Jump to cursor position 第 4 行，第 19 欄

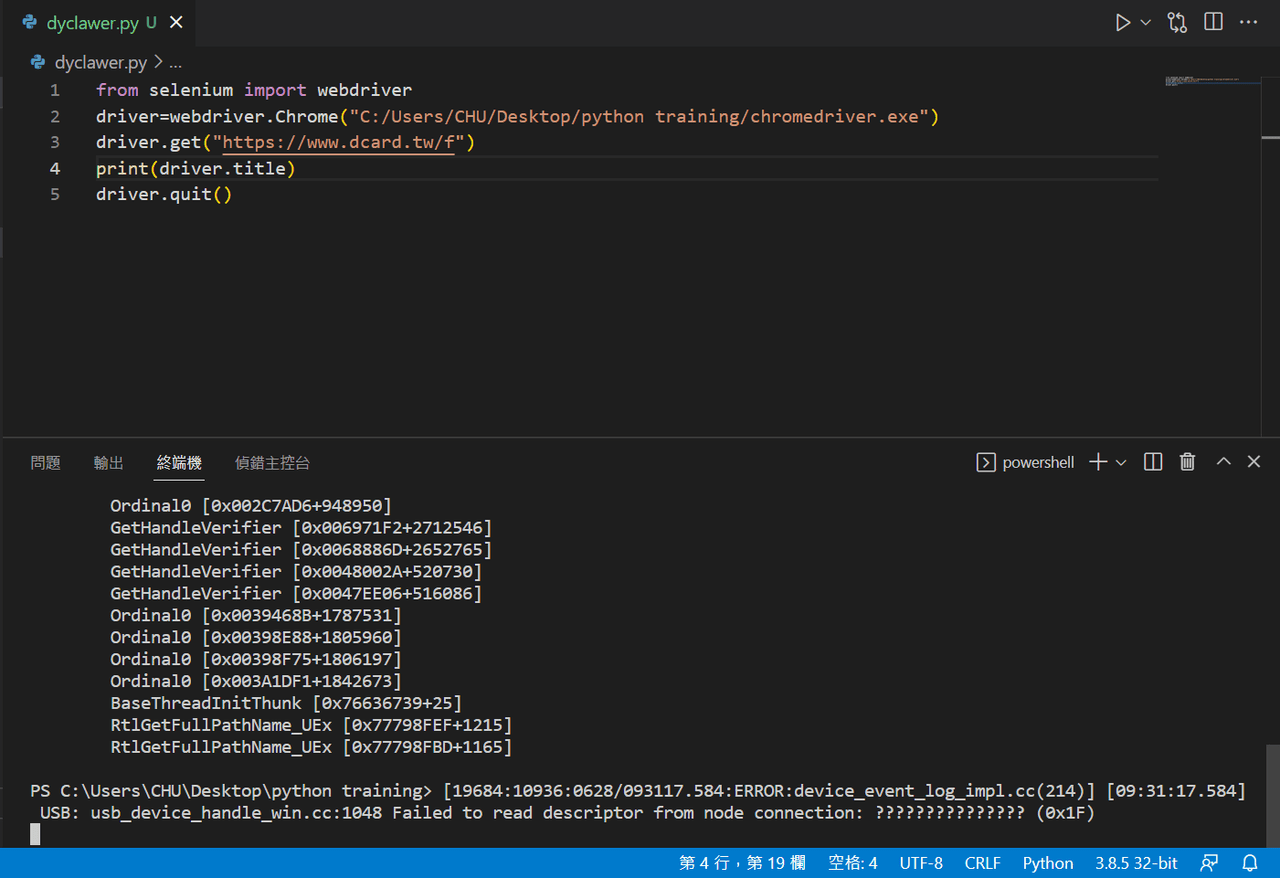coord(742,863)
